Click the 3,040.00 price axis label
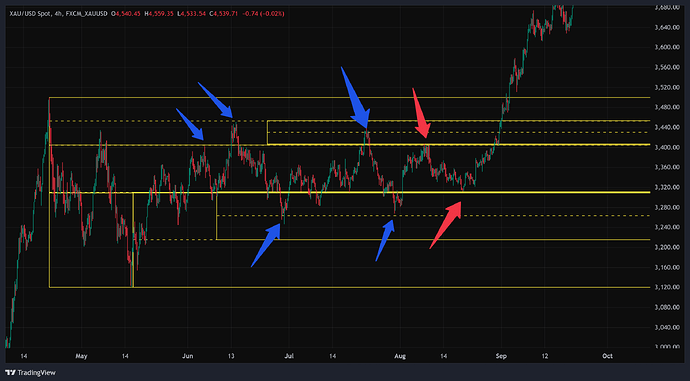 pyautogui.click(x=668, y=327)
